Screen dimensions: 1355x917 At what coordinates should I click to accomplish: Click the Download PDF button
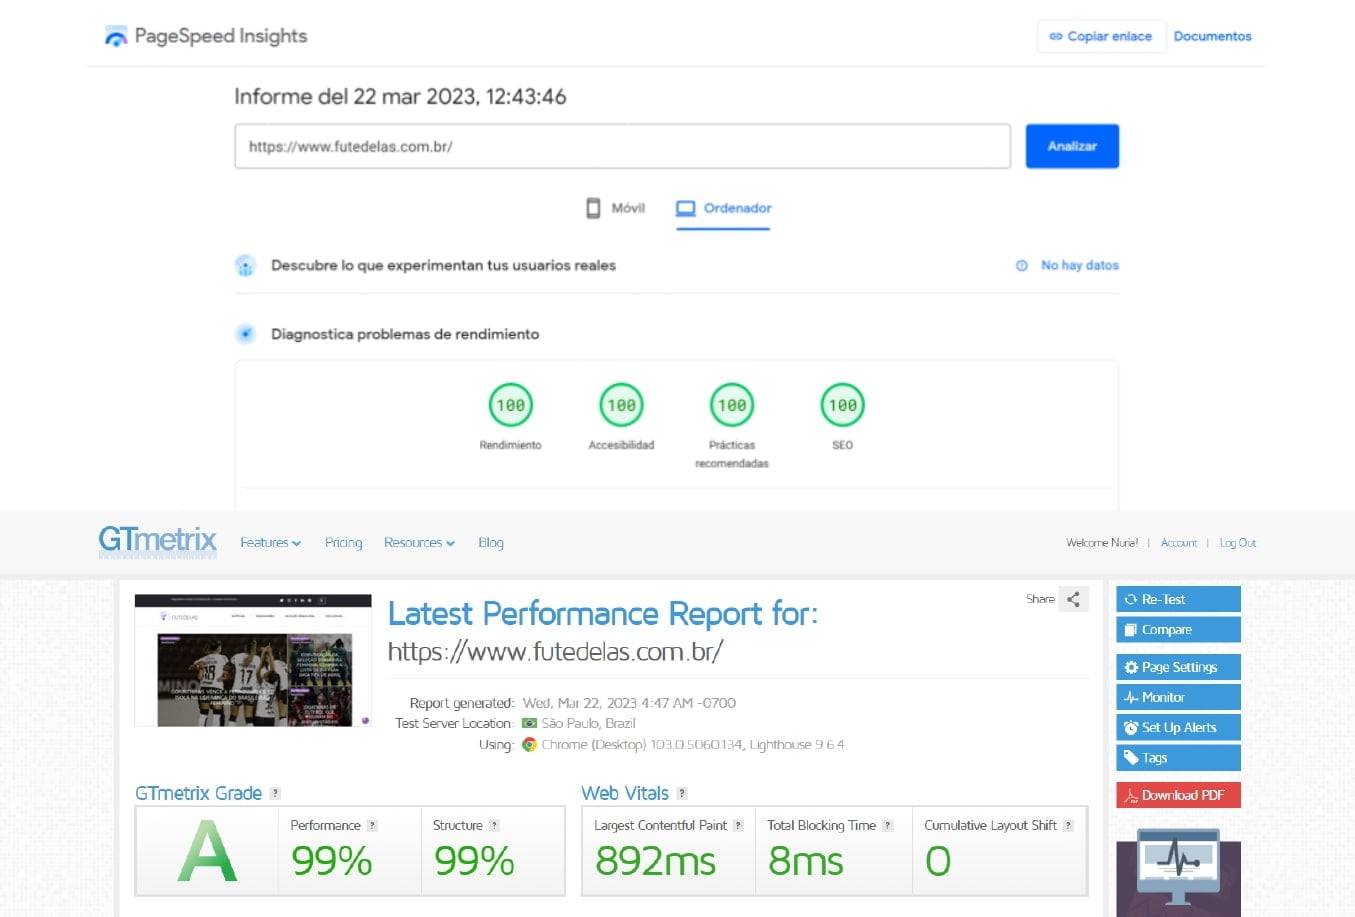[1178, 795]
